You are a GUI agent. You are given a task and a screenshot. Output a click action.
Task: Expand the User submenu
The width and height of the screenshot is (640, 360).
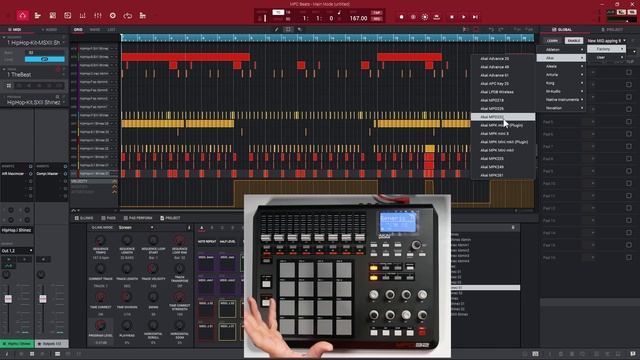pos(606,58)
